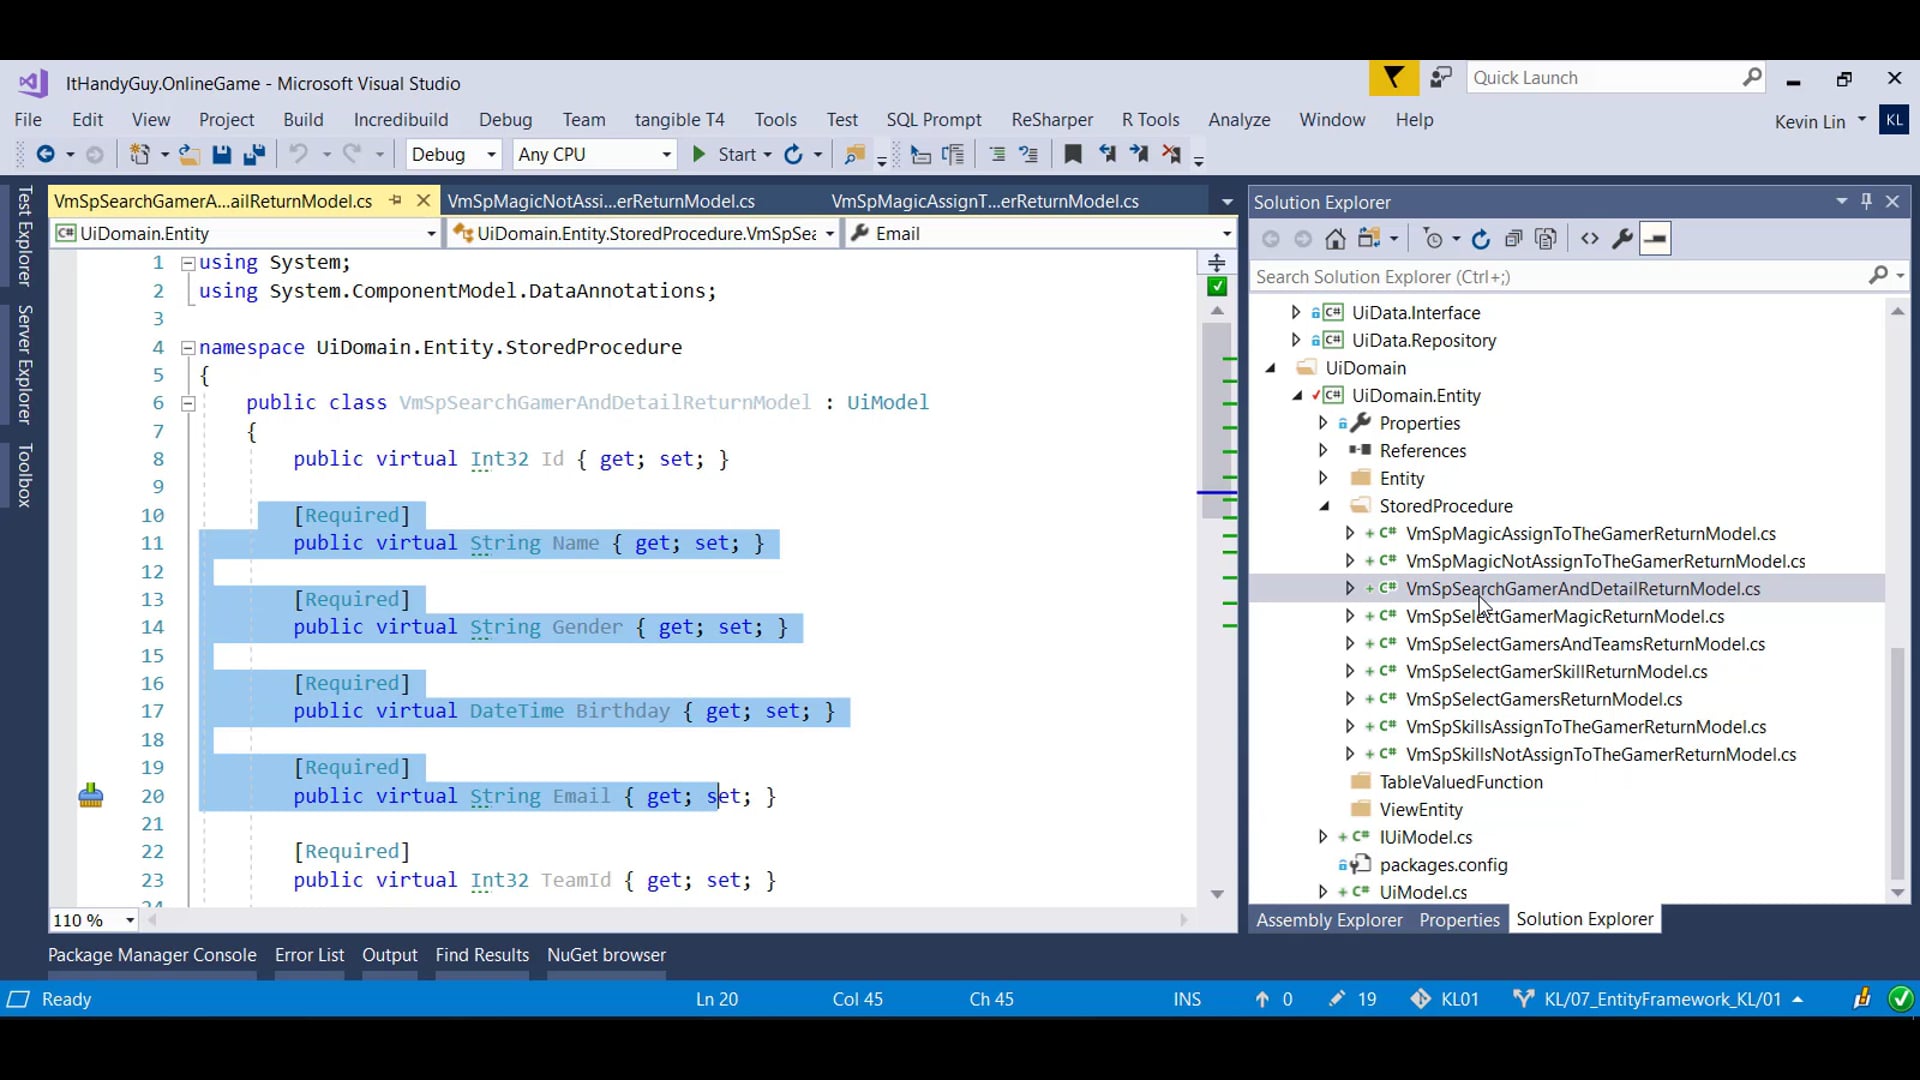The image size is (1920, 1080).
Task: Click the feedback notification flag icon
Action: point(1393,78)
